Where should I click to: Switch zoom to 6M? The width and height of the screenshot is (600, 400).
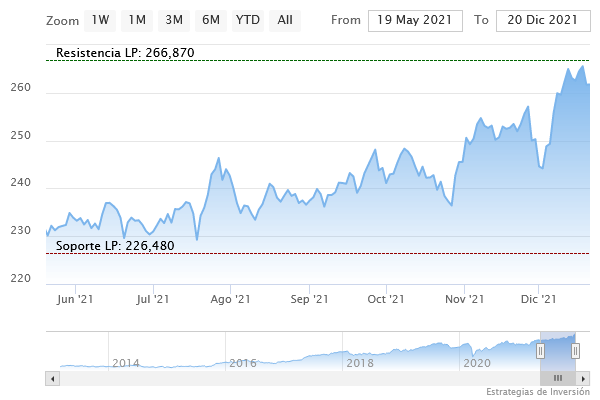tap(210, 20)
